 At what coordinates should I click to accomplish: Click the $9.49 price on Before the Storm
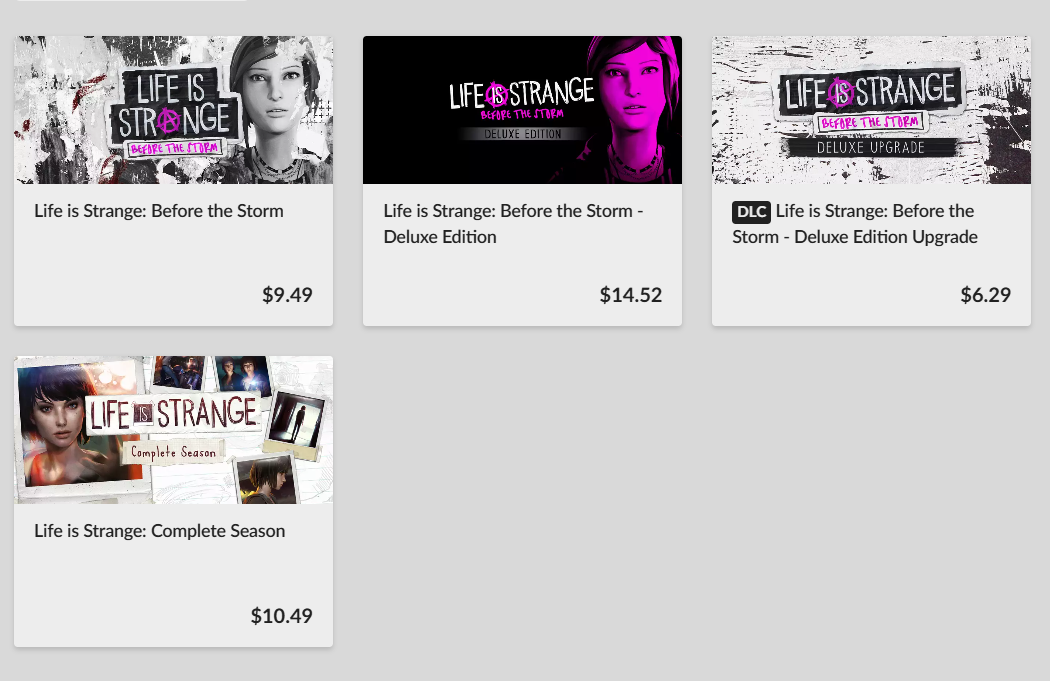tap(287, 295)
